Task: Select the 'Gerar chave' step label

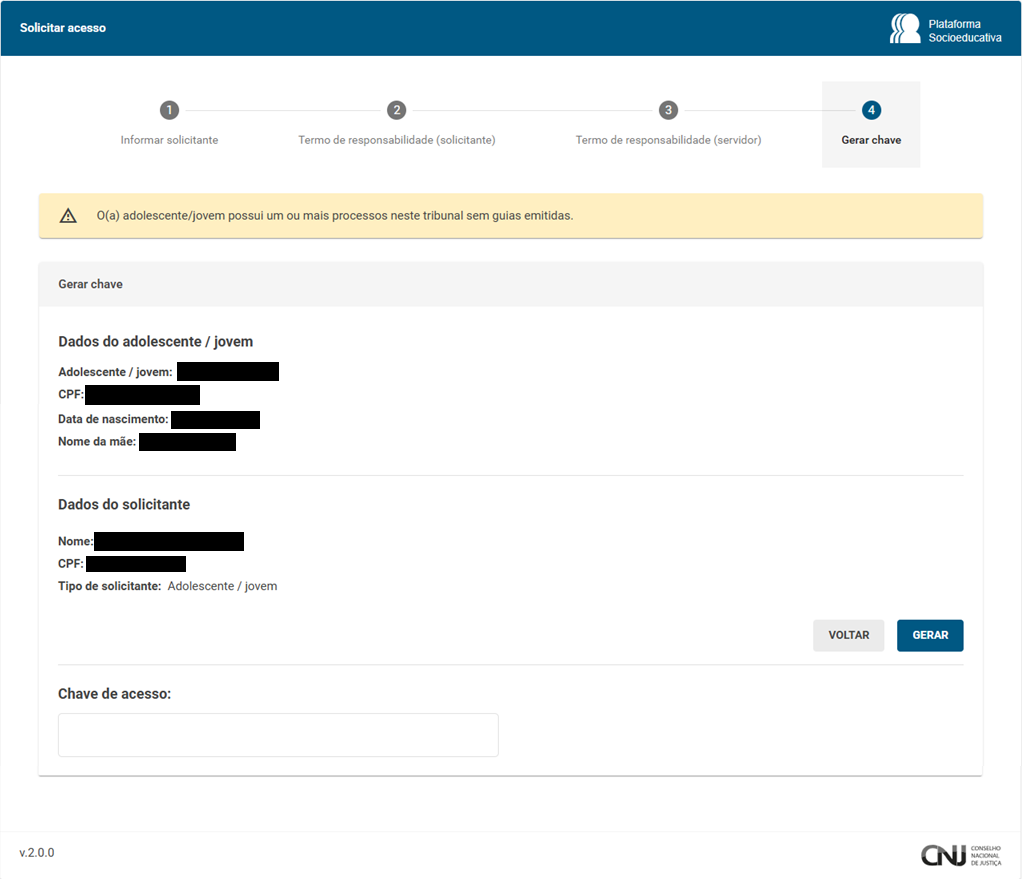Action: (x=871, y=140)
